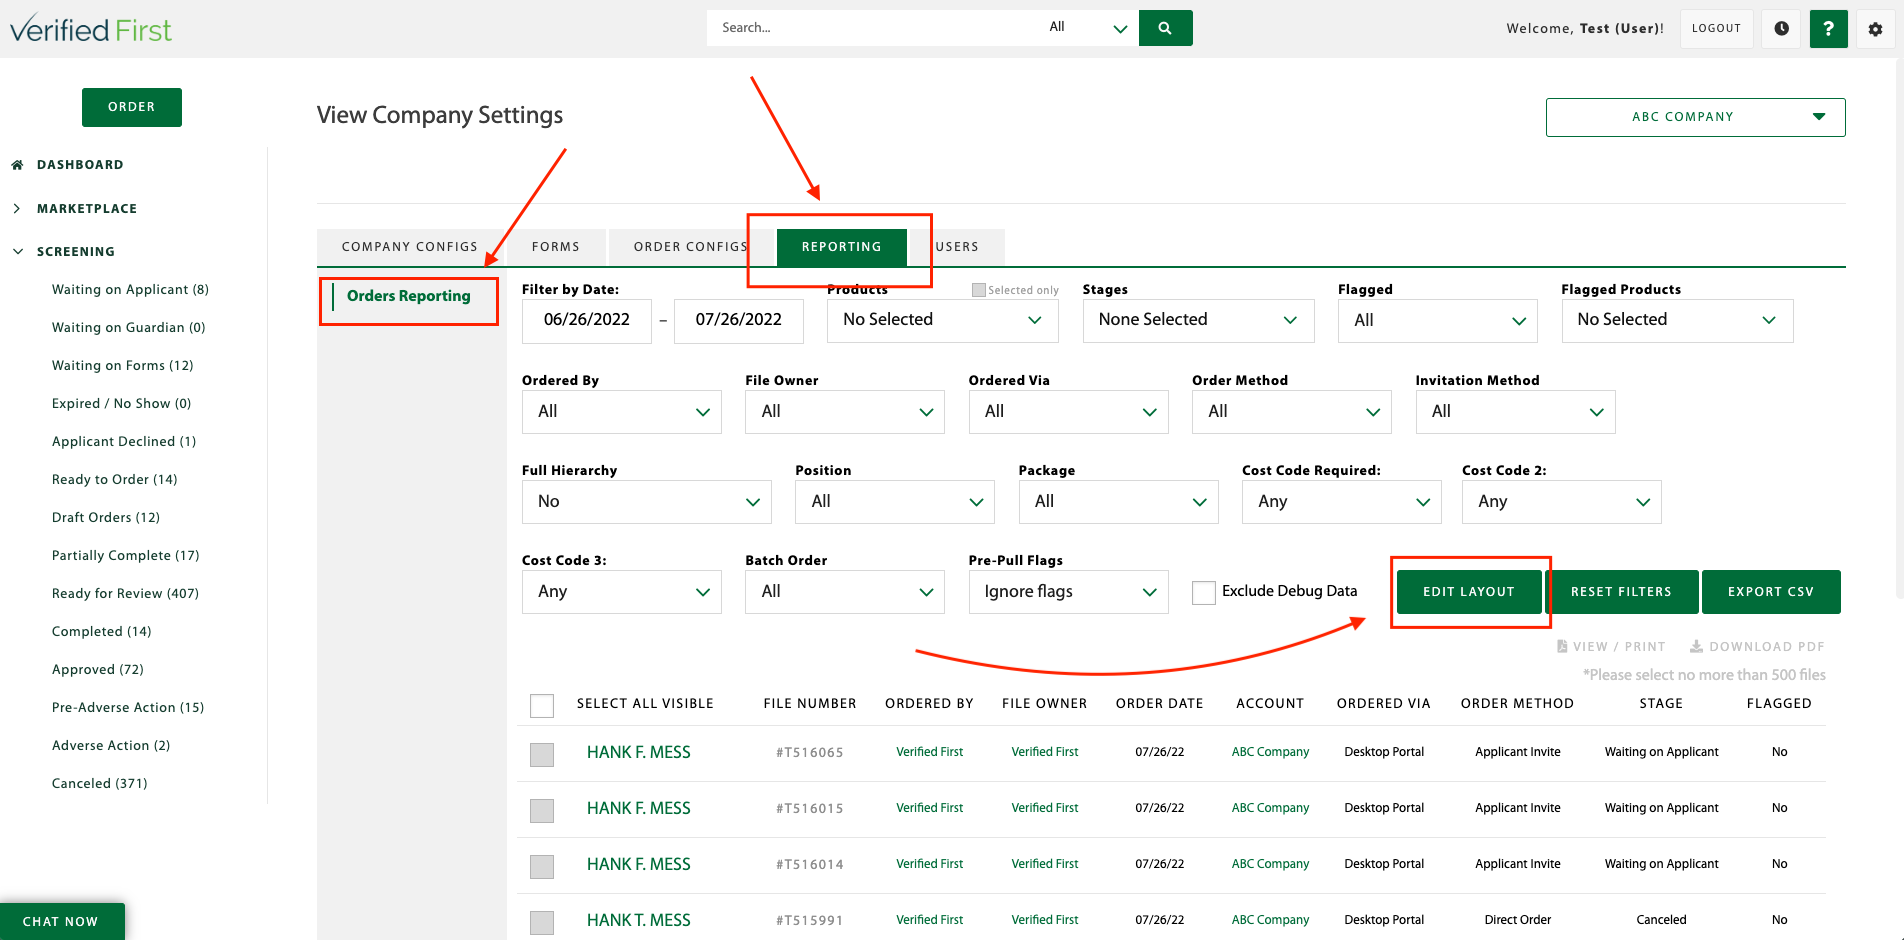Open the Stages None Selected dropdown
Viewport: 1904px width, 940px height.
[1198, 320]
